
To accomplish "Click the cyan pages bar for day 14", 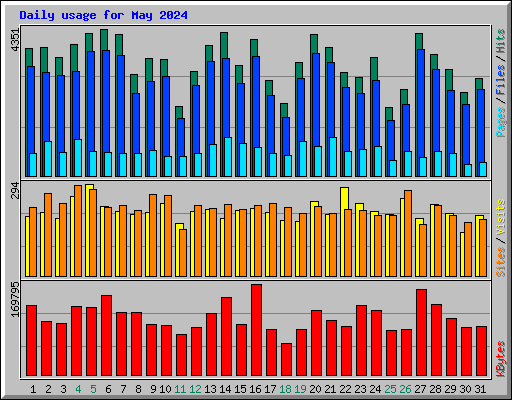I will (228, 157).
